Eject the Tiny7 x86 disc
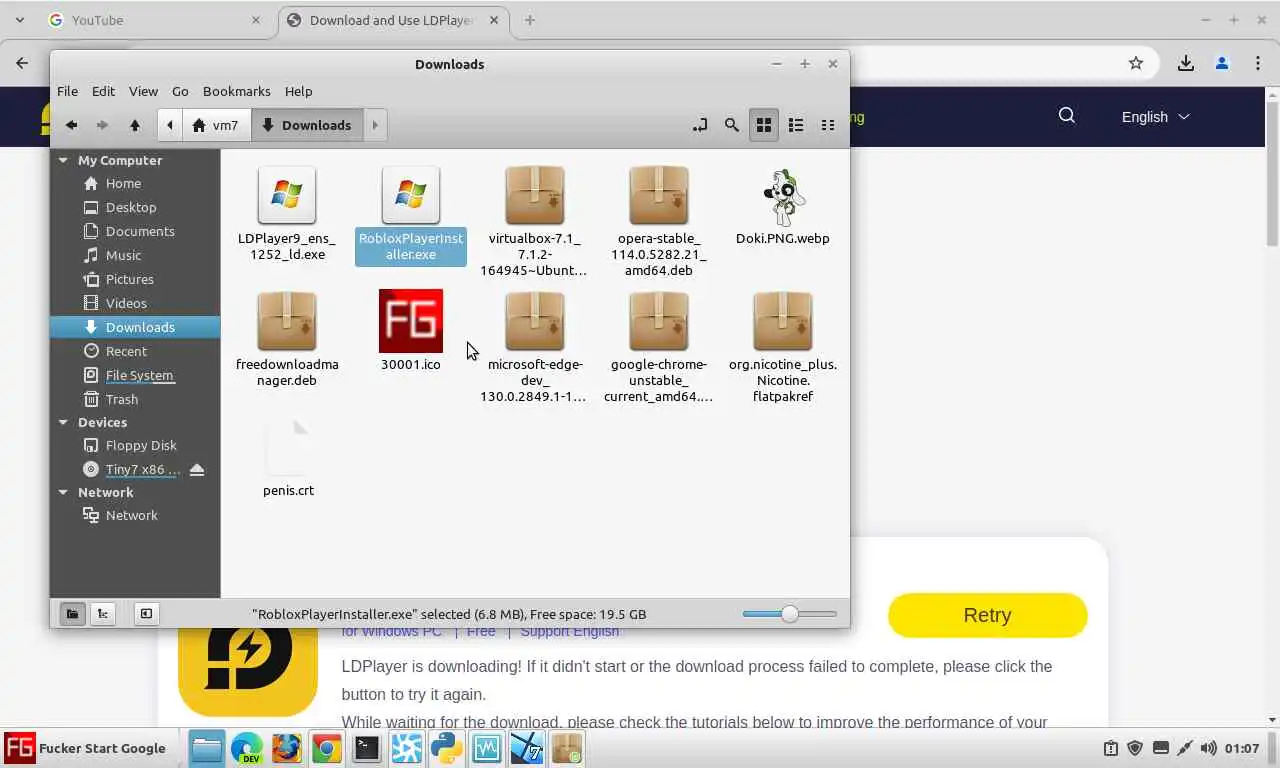Image resolution: width=1280 pixels, height=768 pixels. [x=197, y=469]
